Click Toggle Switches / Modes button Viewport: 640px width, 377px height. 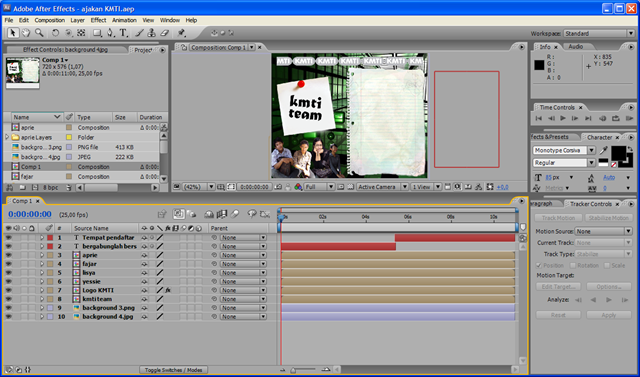[x=173, y=370]
